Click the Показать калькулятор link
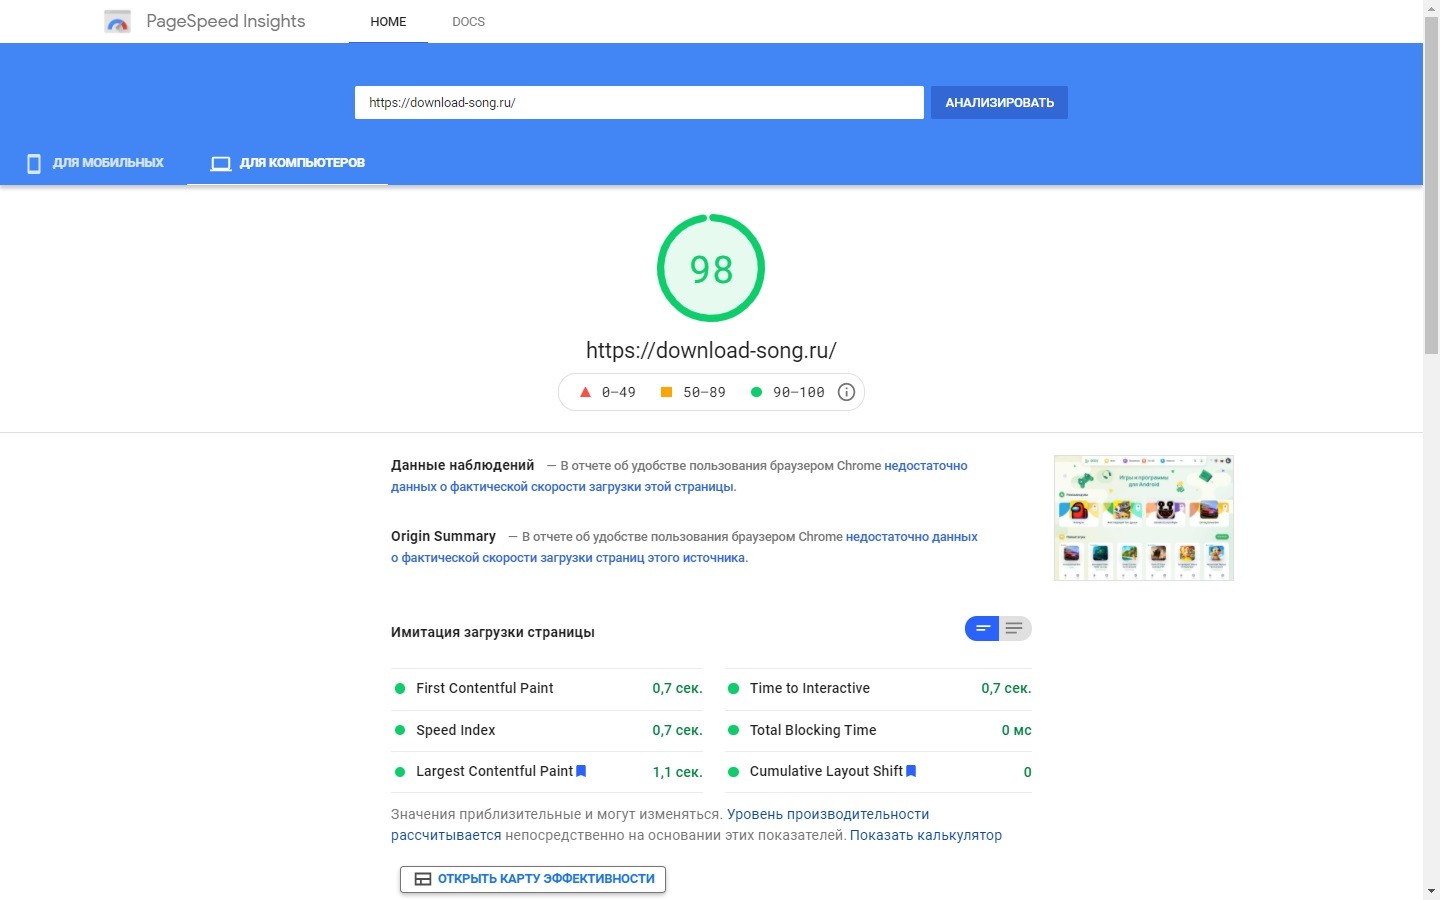 point(925,835)
